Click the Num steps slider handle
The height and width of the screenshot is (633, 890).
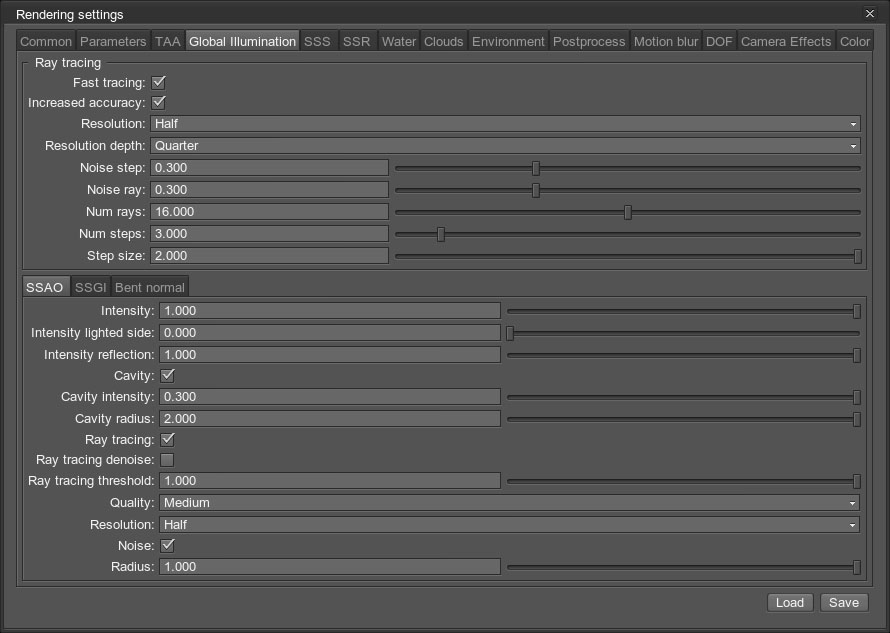(441, 234)
